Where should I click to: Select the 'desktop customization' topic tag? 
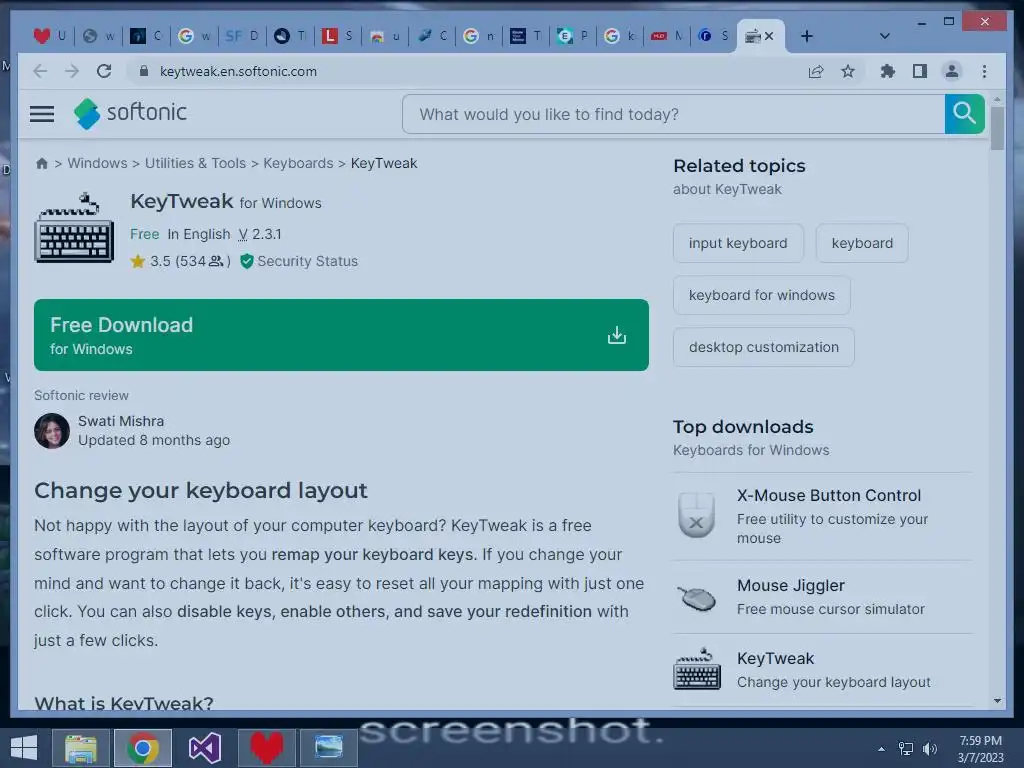(x=763, y=347)
